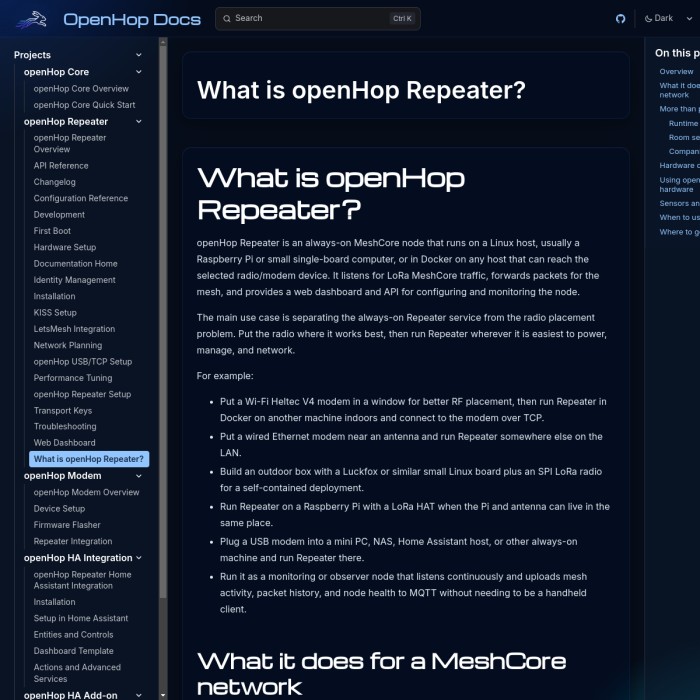Open Setup in Home Assistant page

pos(81,618)
